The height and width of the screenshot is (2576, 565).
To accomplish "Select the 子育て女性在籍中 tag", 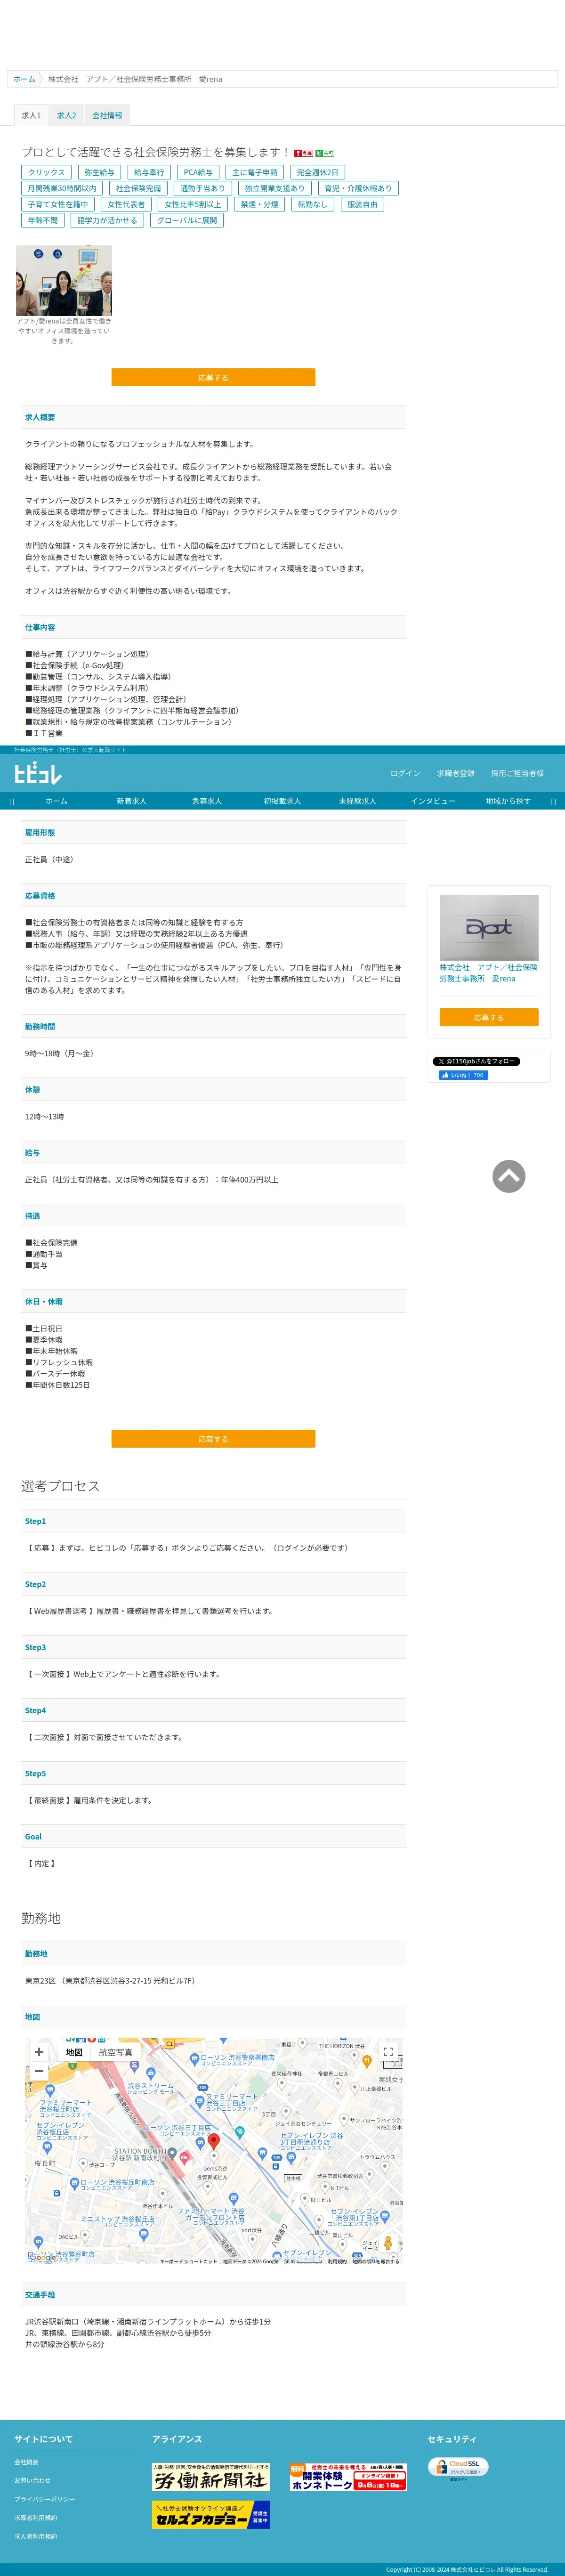I will pyautogui.click(x=58, y=204).
